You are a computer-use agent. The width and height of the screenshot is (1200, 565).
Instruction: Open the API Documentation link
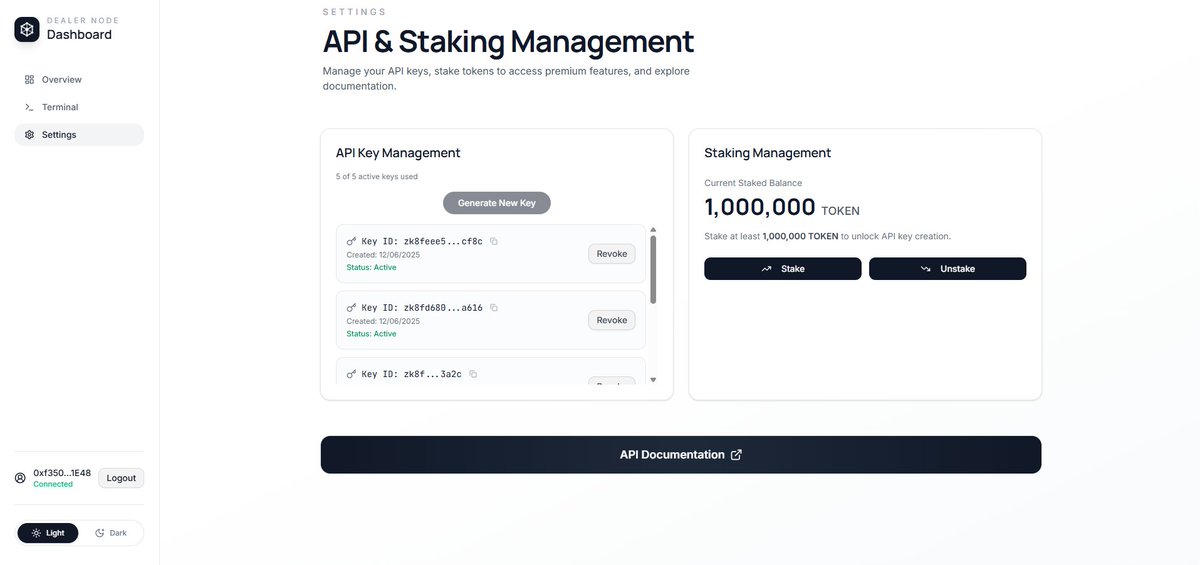click(x=681, y=455)
